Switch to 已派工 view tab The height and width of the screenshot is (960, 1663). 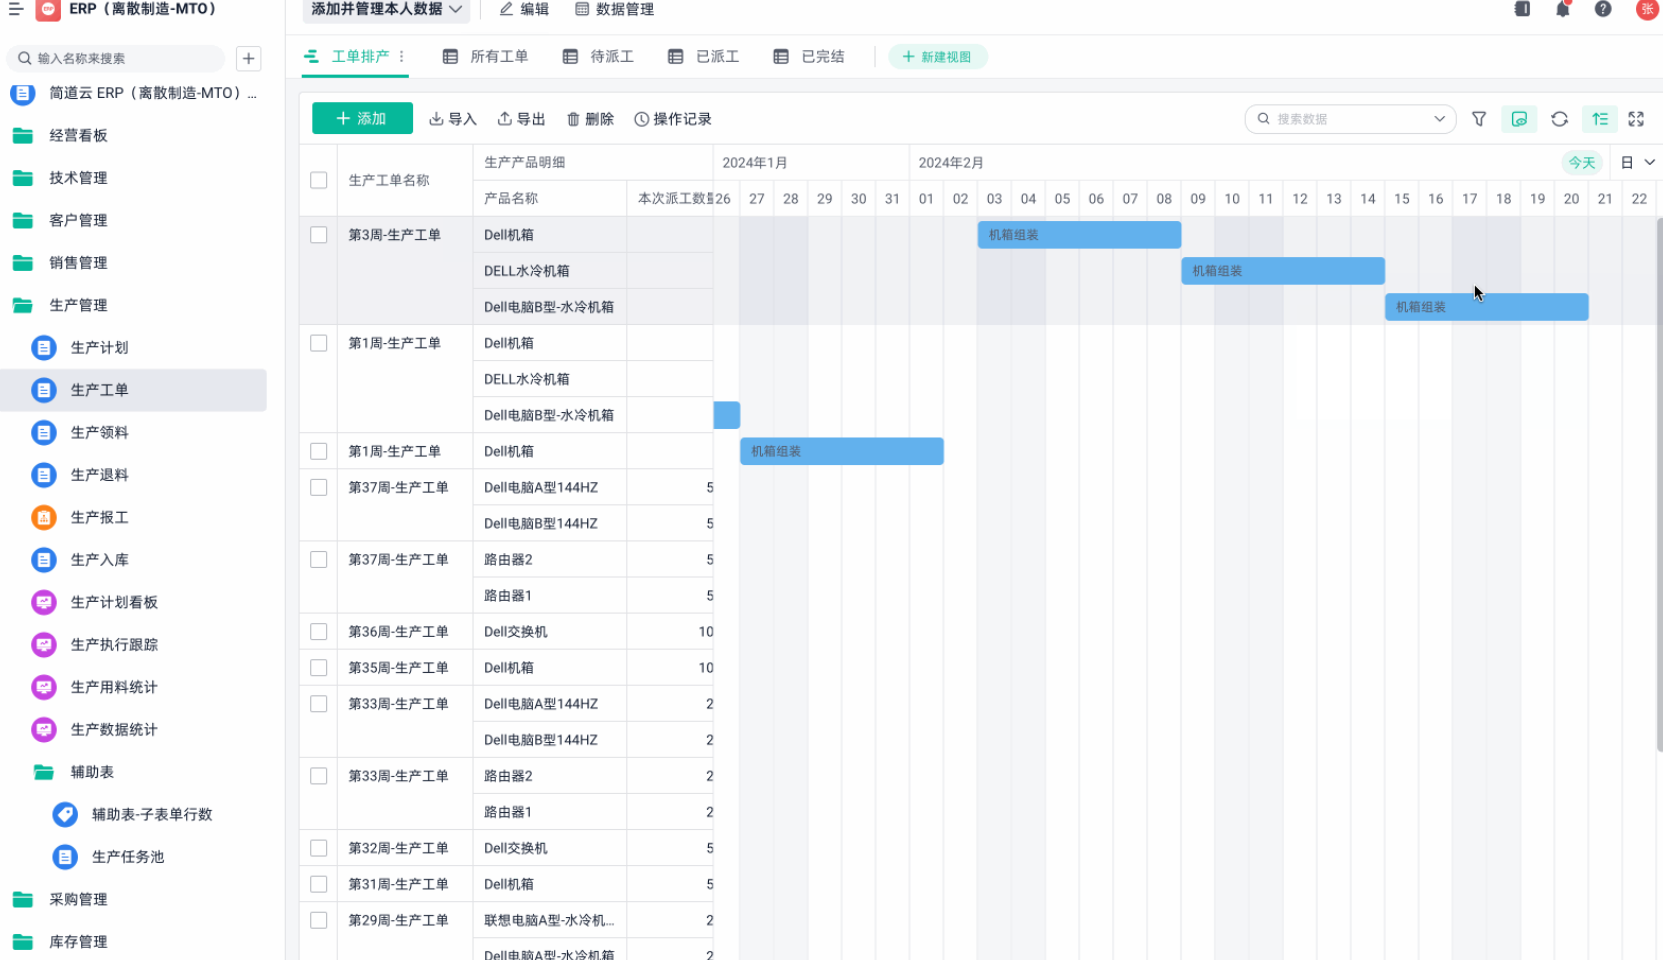(704, 57)
